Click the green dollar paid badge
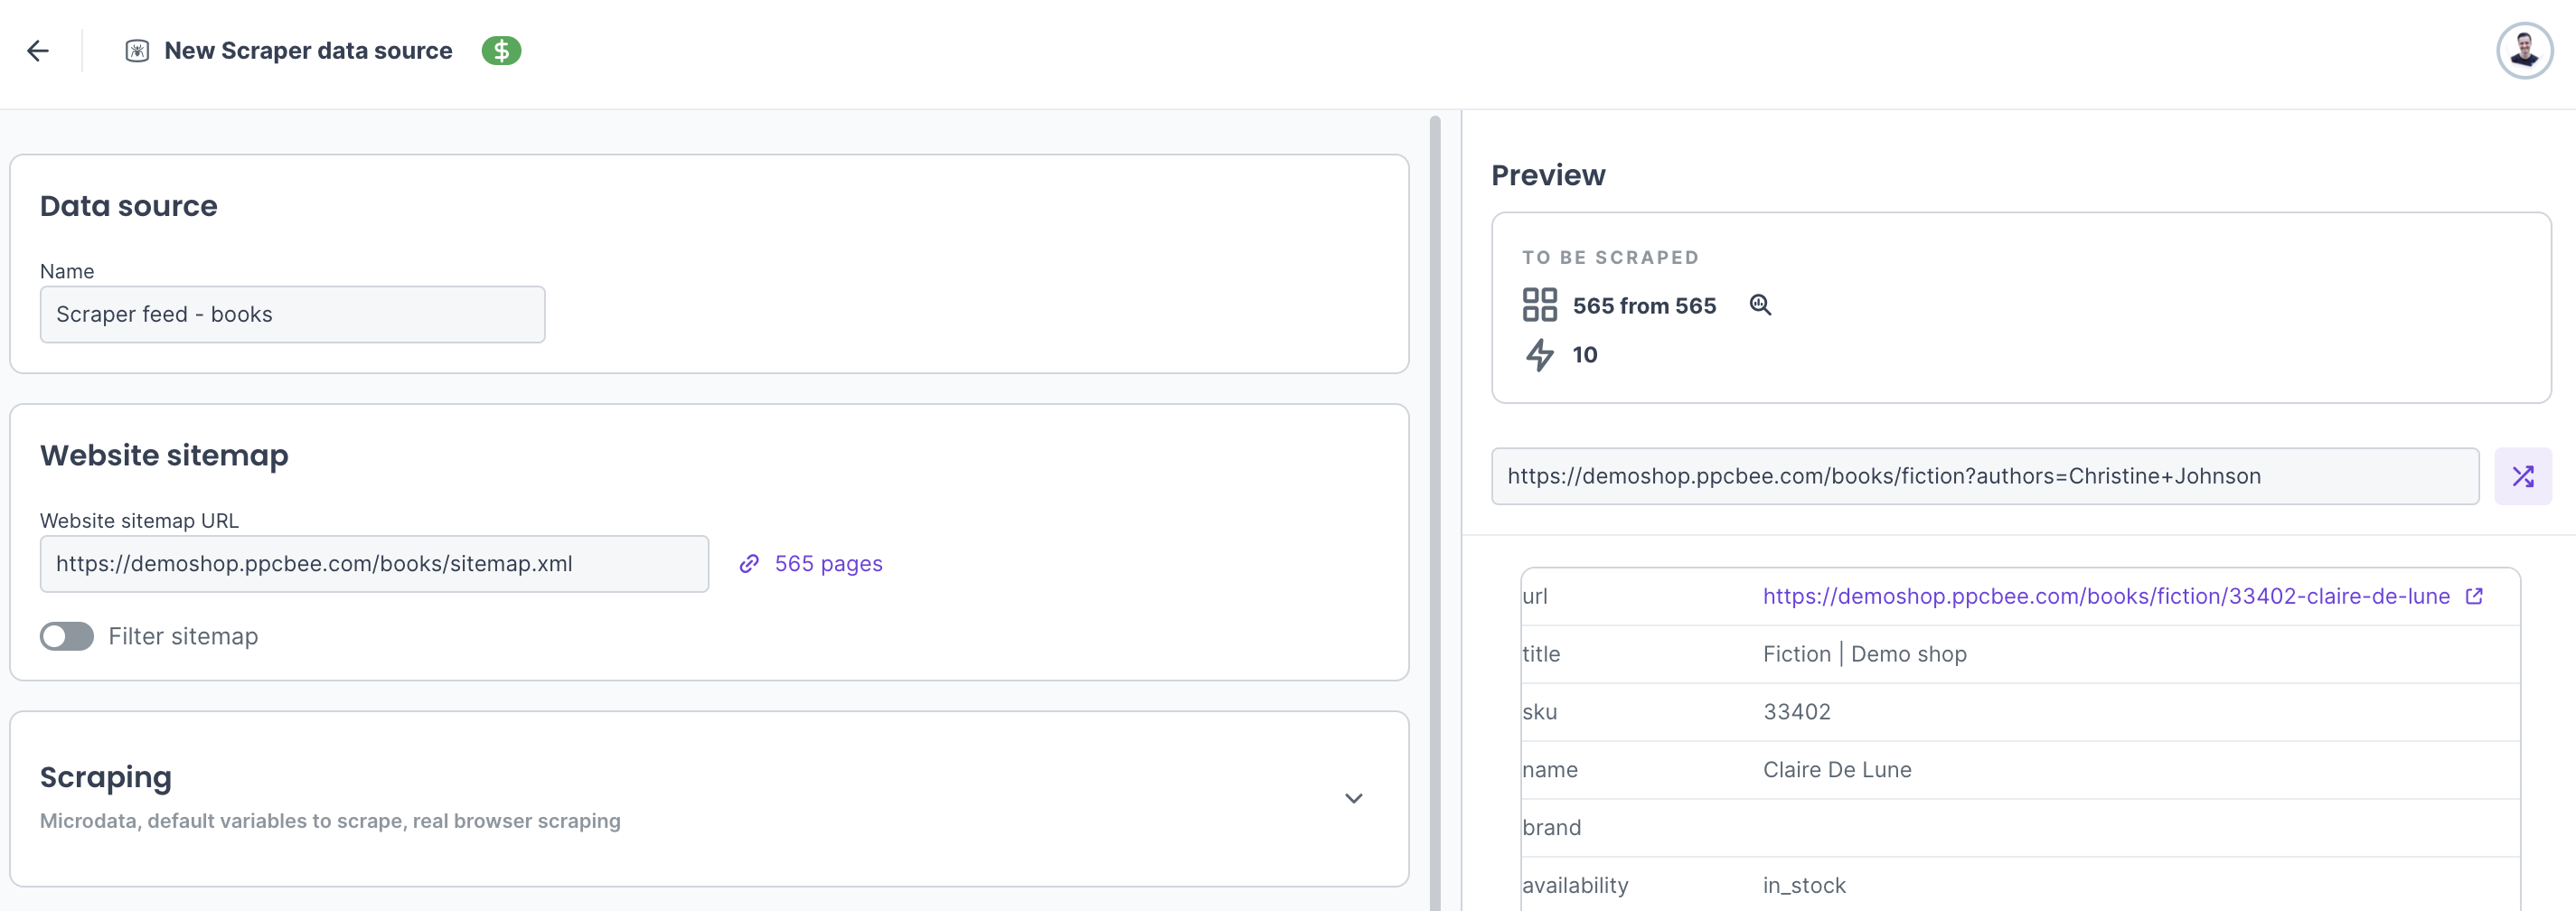 tap(501, 51)
